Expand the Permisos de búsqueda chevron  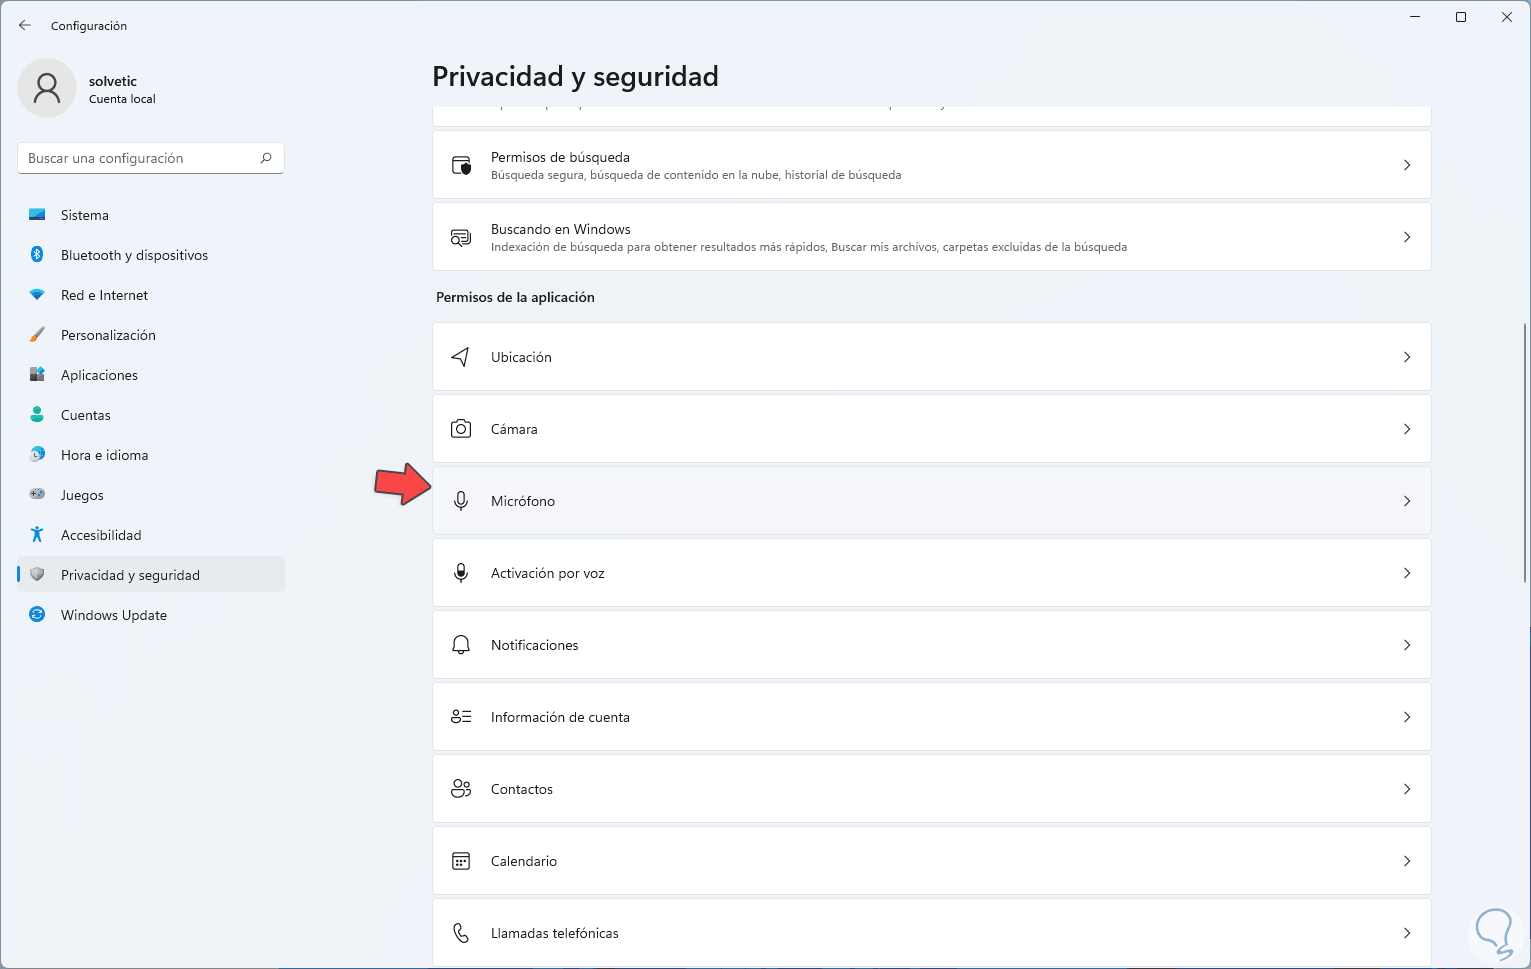coord(1407,165)
